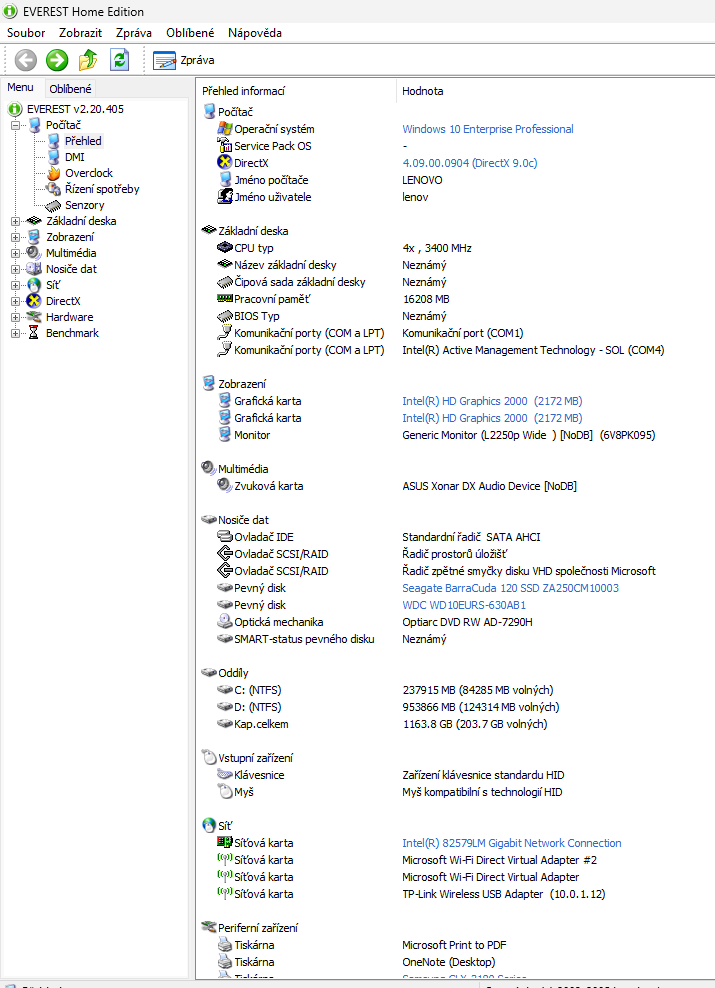715x988 pixels.
Task: Click the CPU typ chip icon
Action: click(225, 248)
